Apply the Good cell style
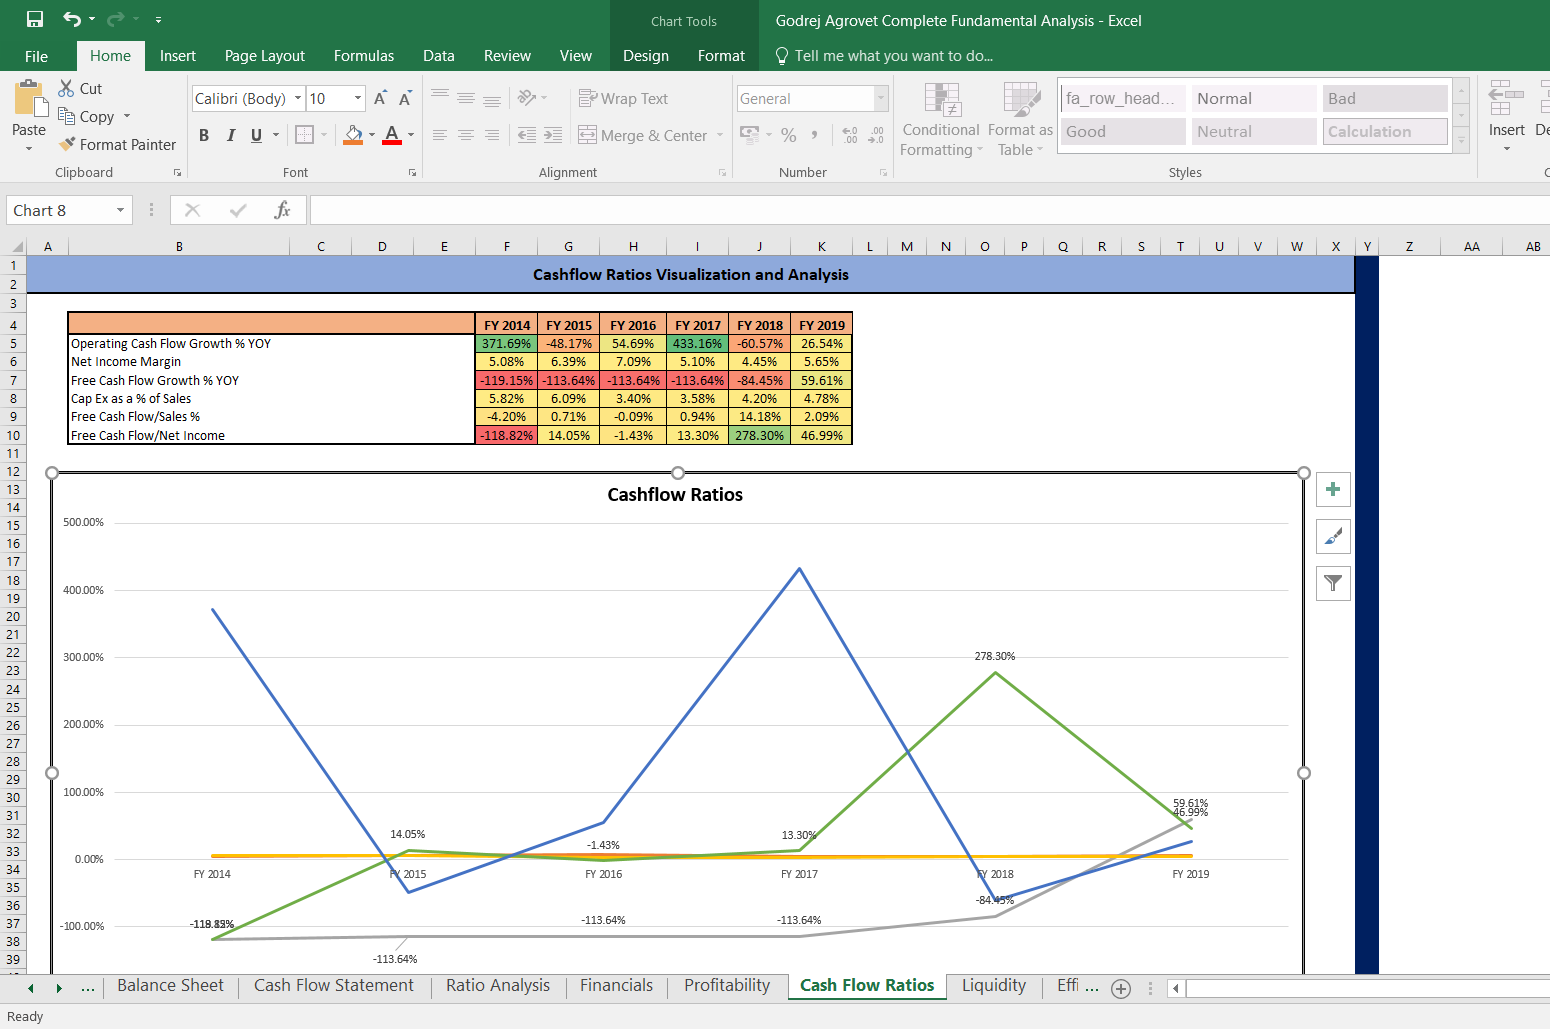Viewport: 1550px width, 1029px height. click(1123, 131)
